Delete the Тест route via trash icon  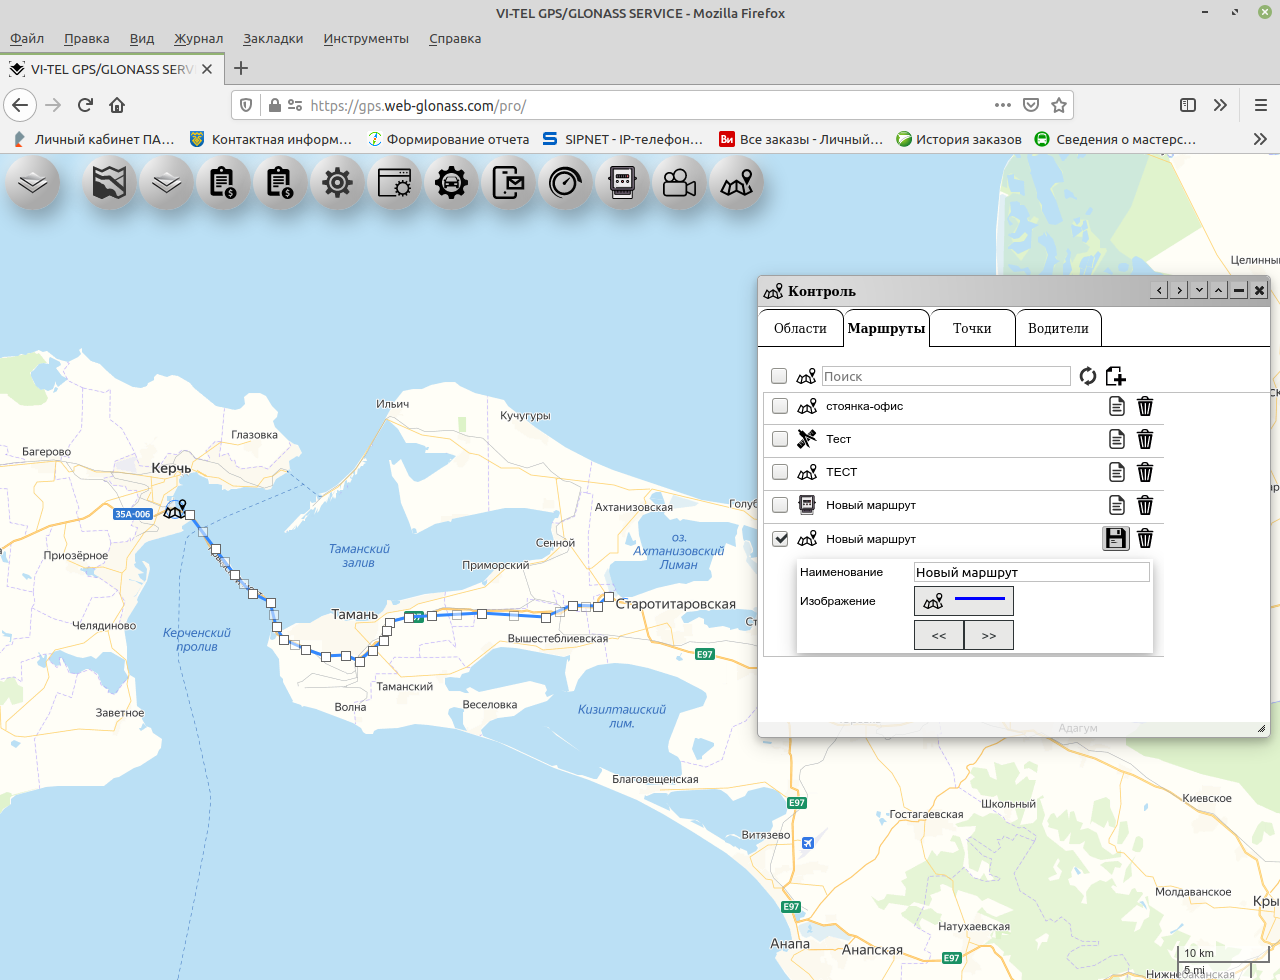tap(1146, 439)
